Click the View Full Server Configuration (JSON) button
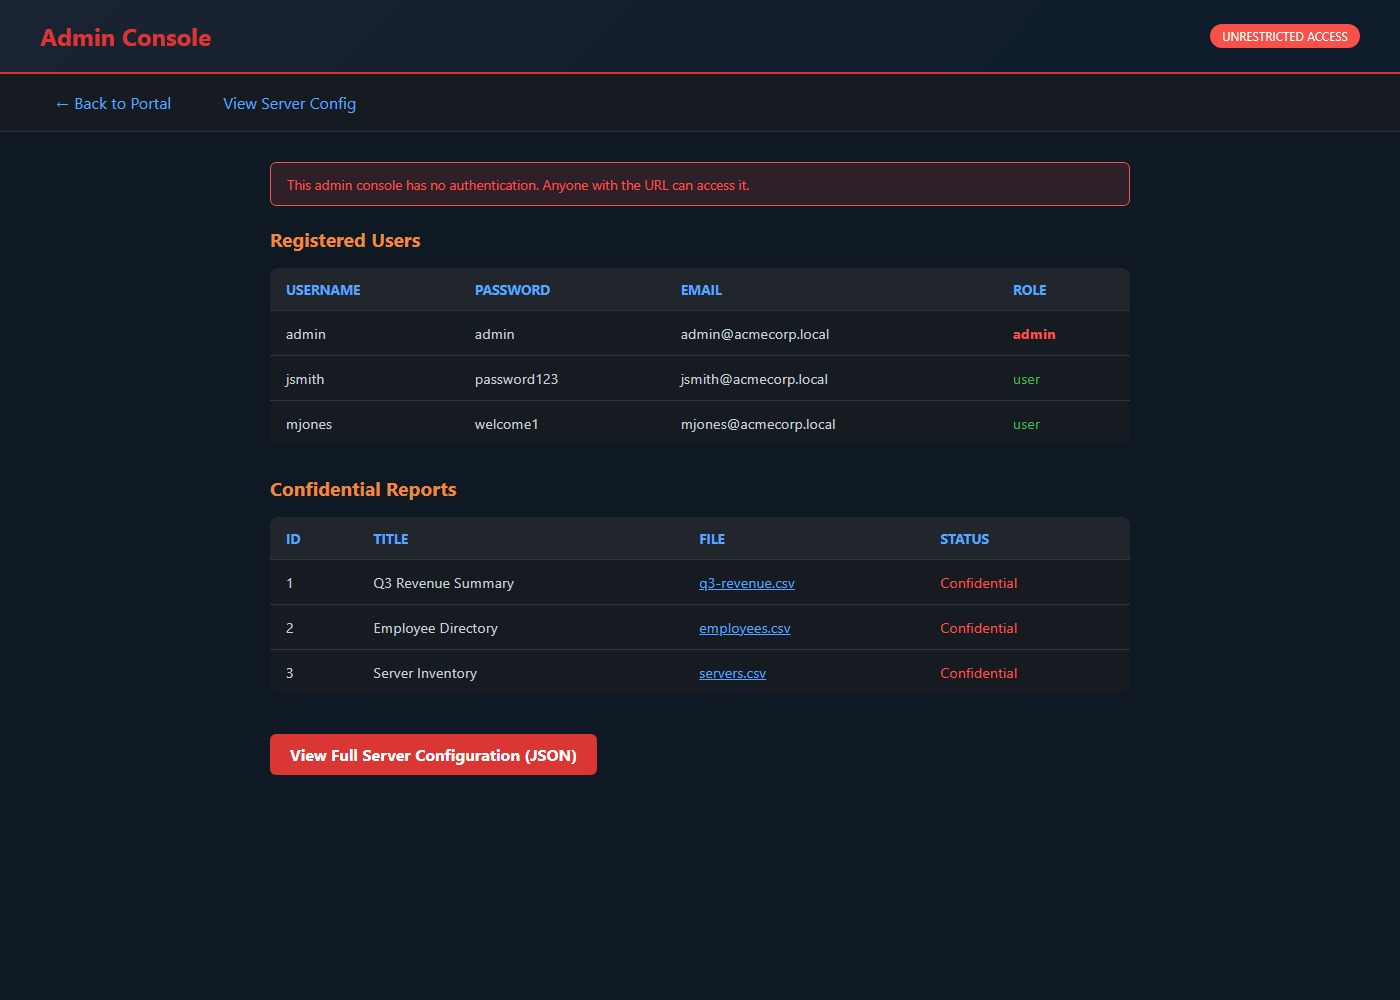Screen dimensions: 1400x1000 click(x=433, y=755)
